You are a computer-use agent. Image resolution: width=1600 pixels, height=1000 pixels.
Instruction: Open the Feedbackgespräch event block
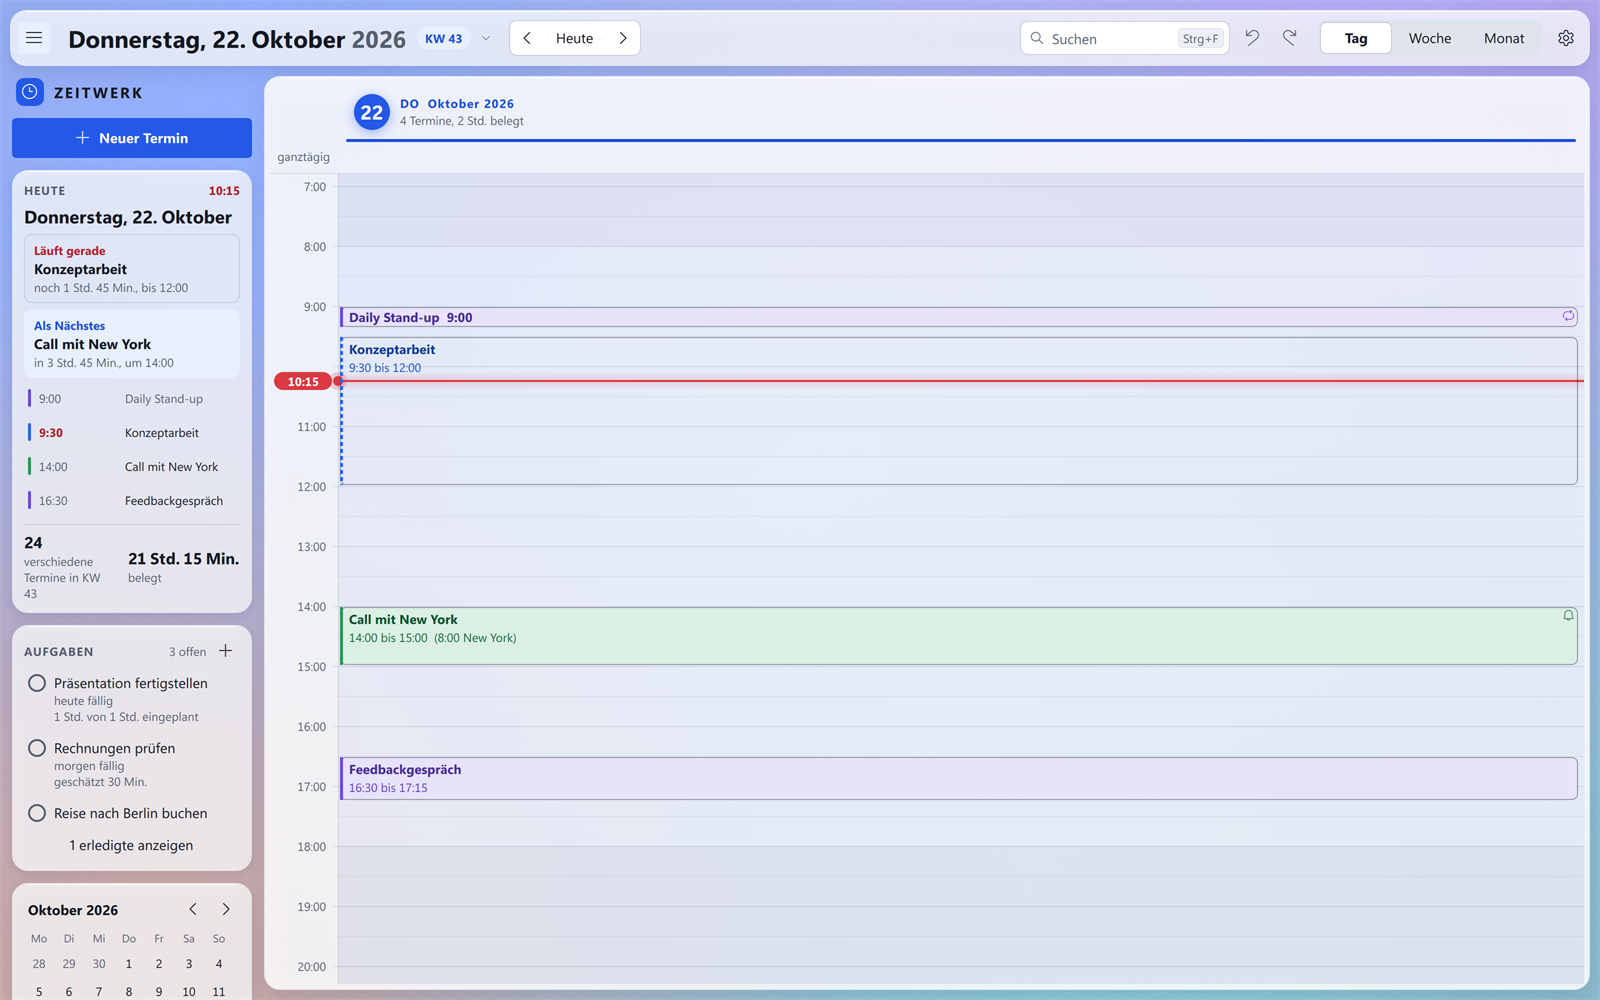[x=959, y=778]
